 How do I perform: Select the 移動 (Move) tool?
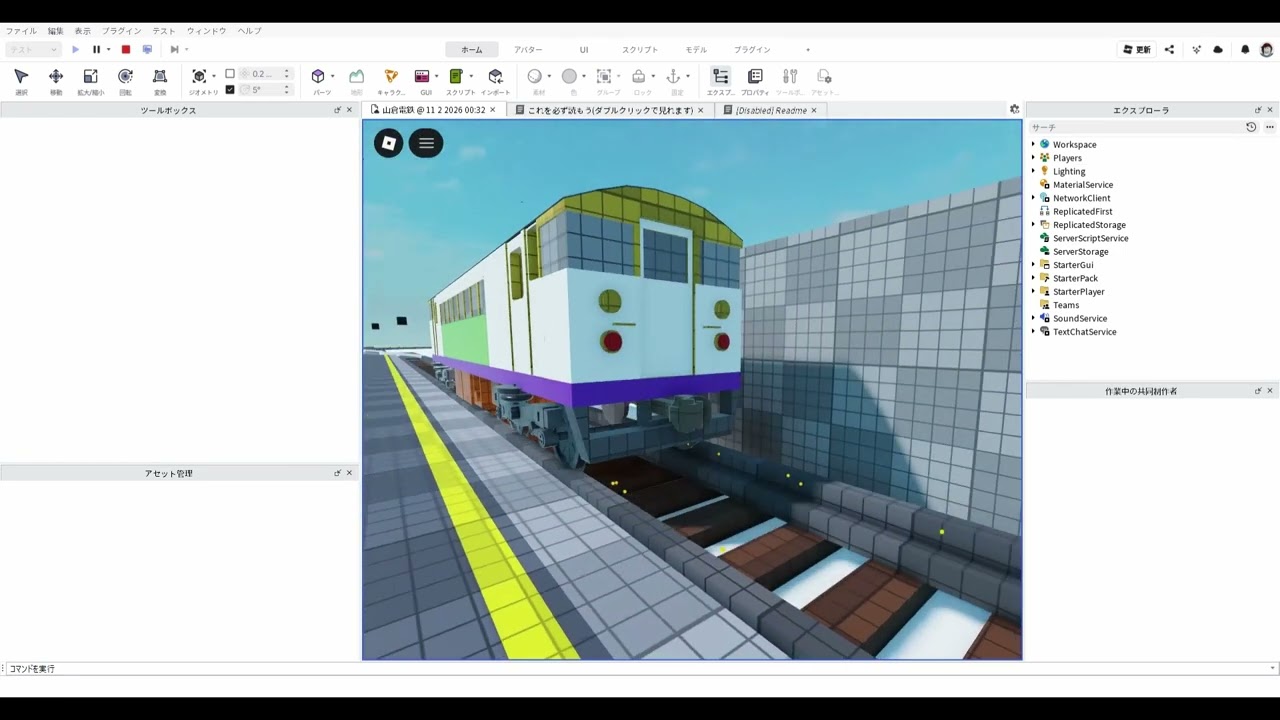[56, 81]
